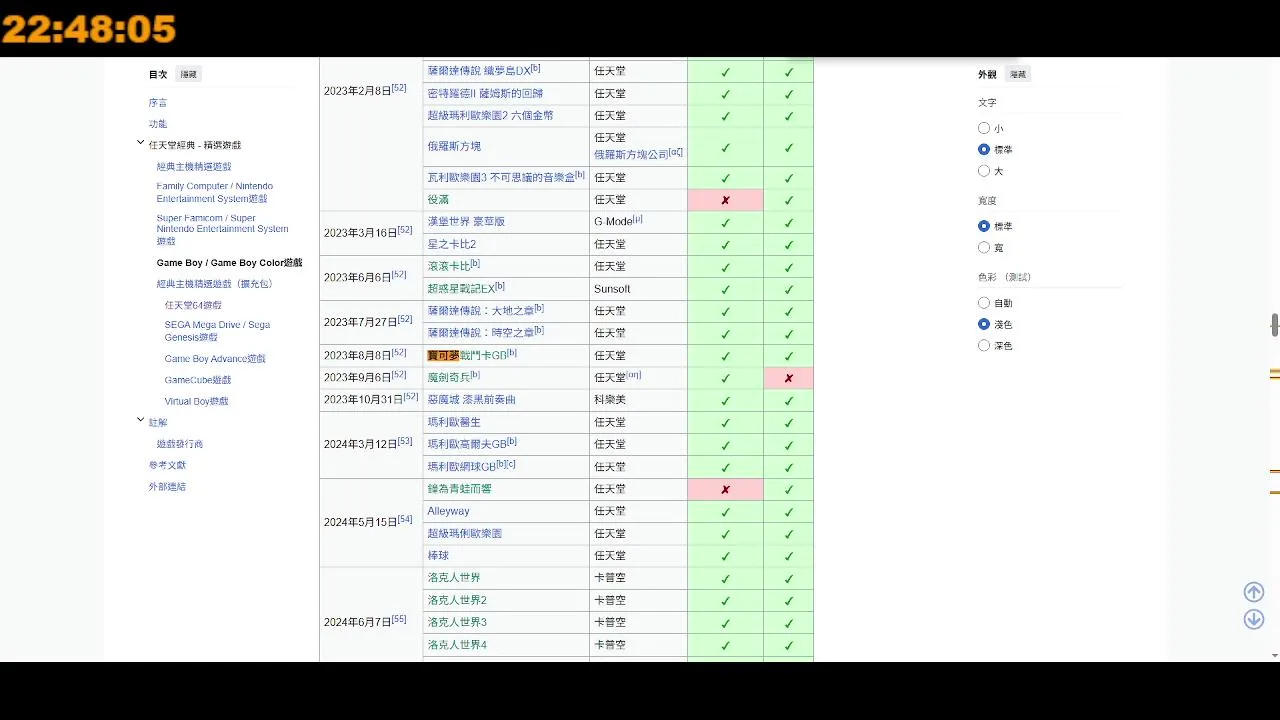Viewport: 1280px width, 720px height.
Task: Open 漢堡世界 豪華版 link
Action: pos(466,222)
